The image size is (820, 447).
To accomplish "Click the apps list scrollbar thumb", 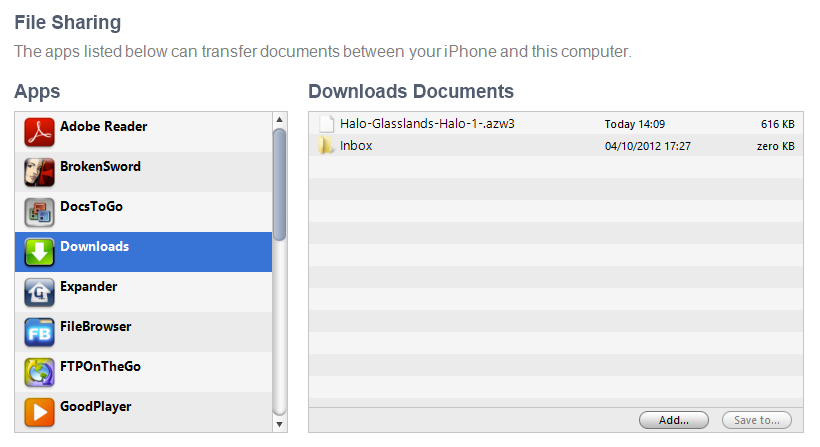I will [280, 185].
